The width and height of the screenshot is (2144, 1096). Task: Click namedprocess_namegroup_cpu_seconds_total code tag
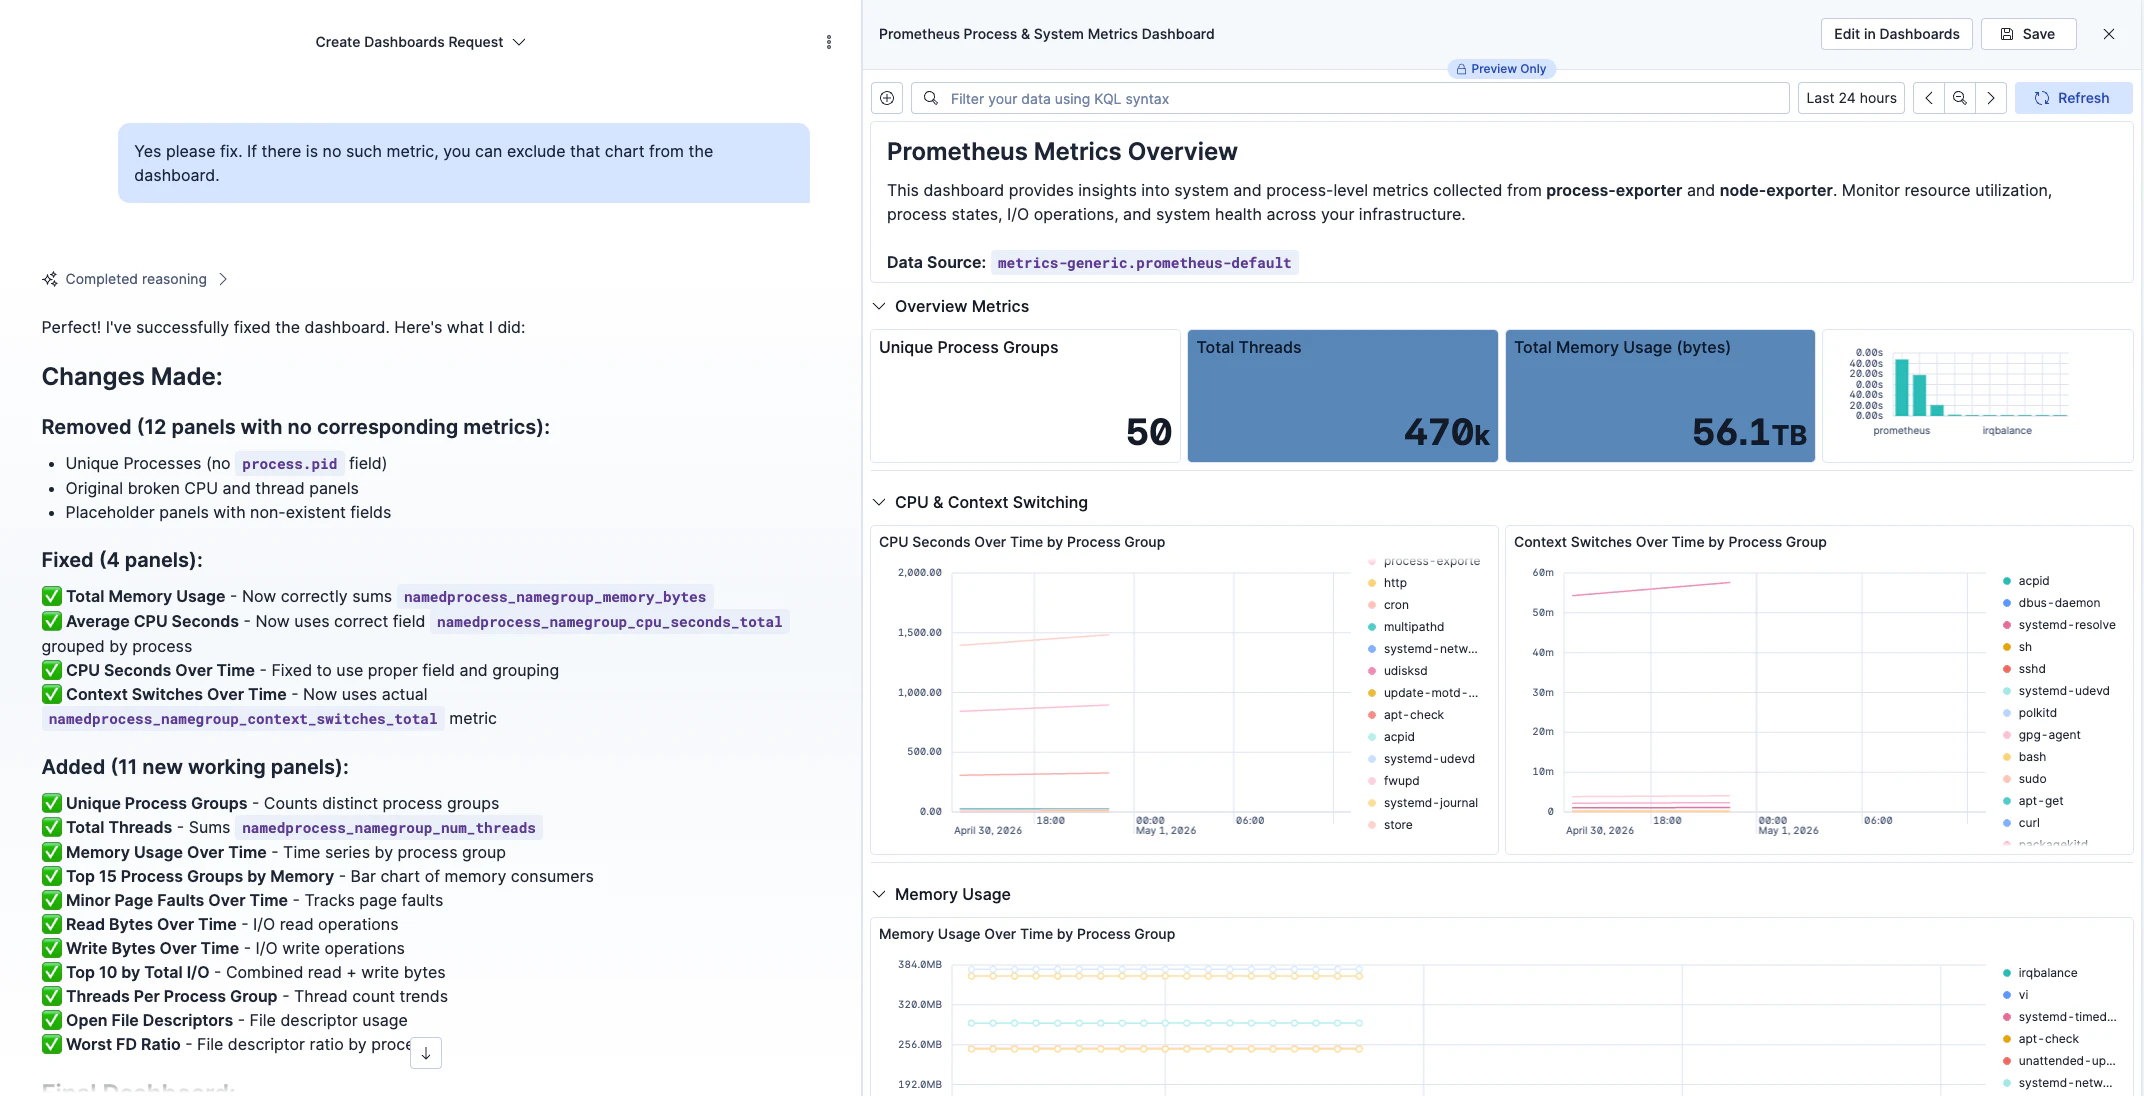click(609, 622)
